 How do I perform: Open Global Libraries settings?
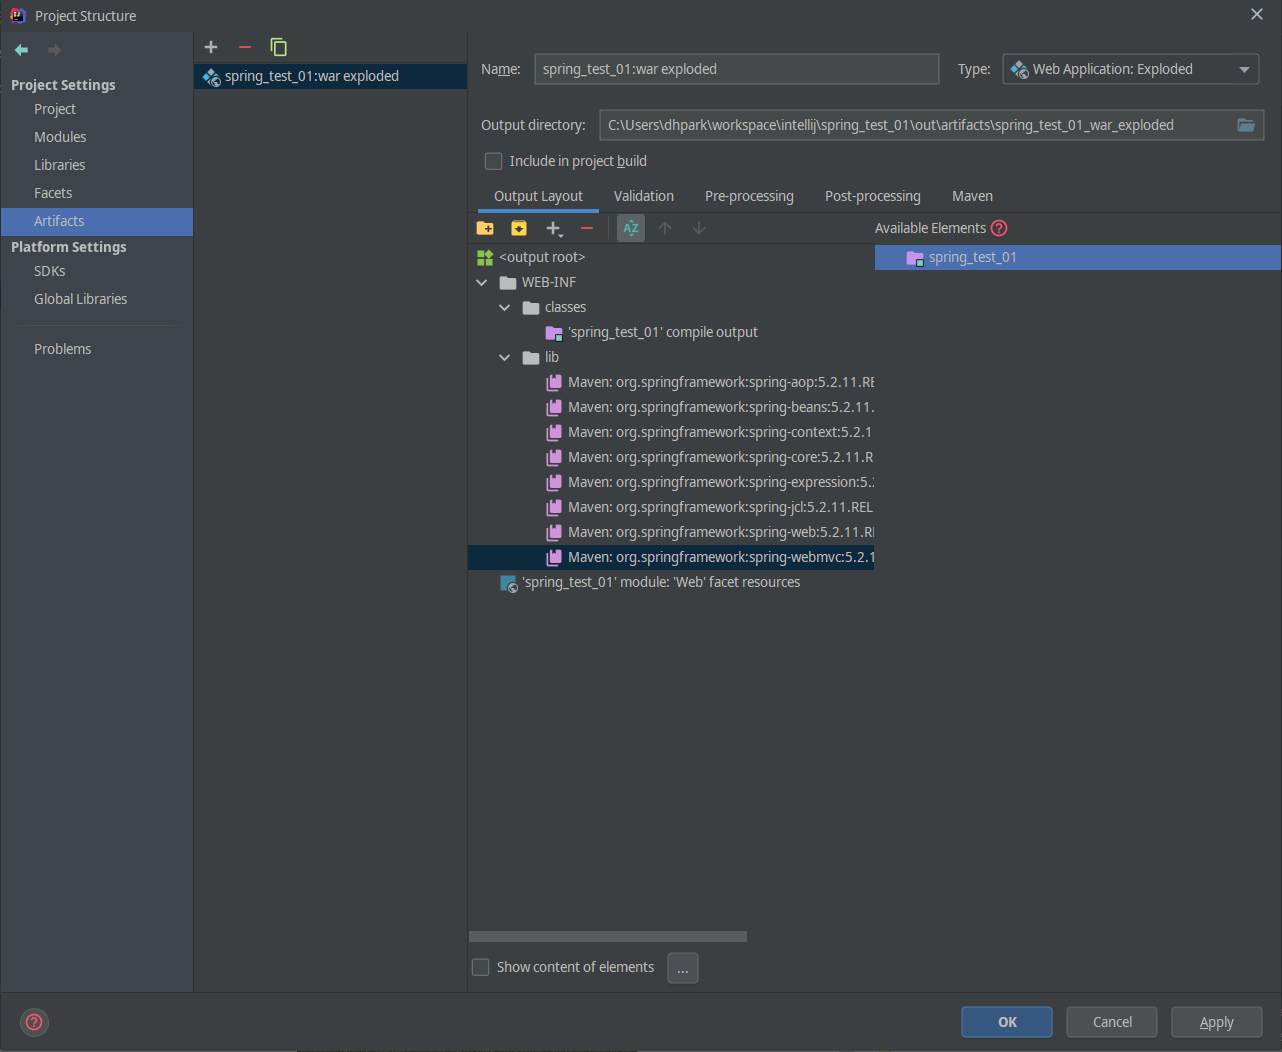point(81,299)
